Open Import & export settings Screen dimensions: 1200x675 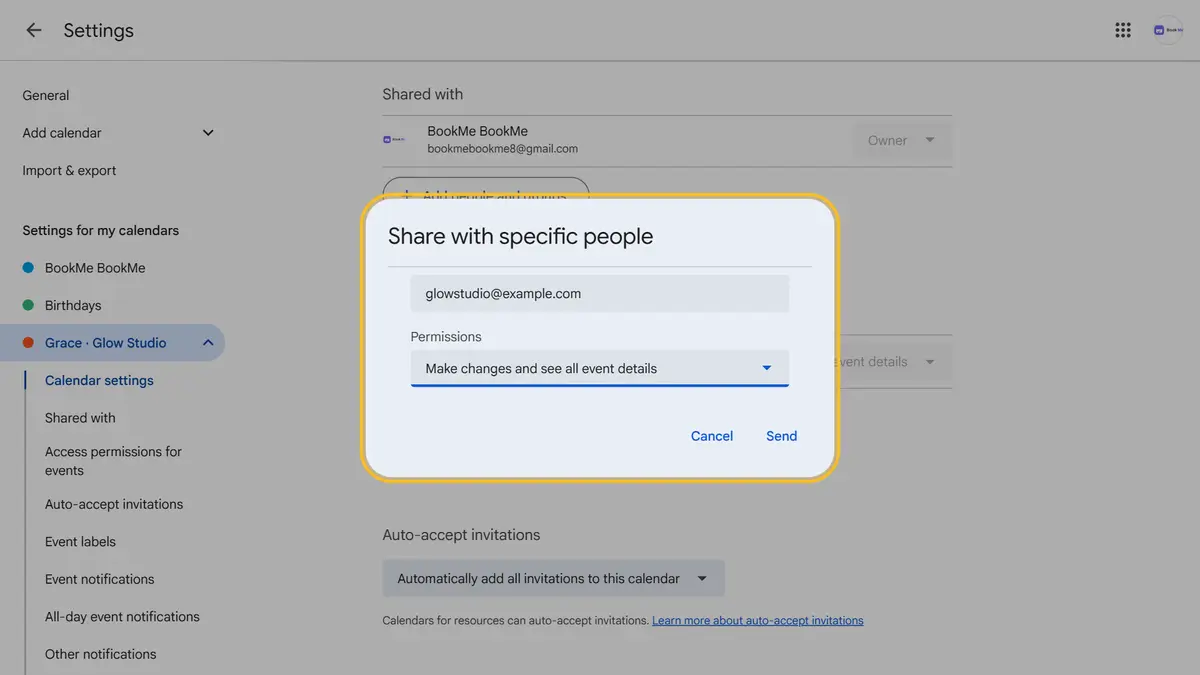69,171
